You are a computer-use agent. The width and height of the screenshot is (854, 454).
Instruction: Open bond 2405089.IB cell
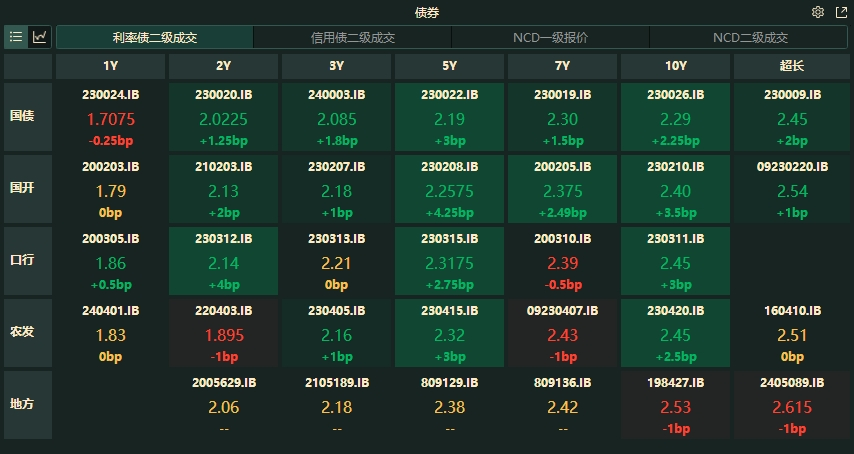pos(792,404)
